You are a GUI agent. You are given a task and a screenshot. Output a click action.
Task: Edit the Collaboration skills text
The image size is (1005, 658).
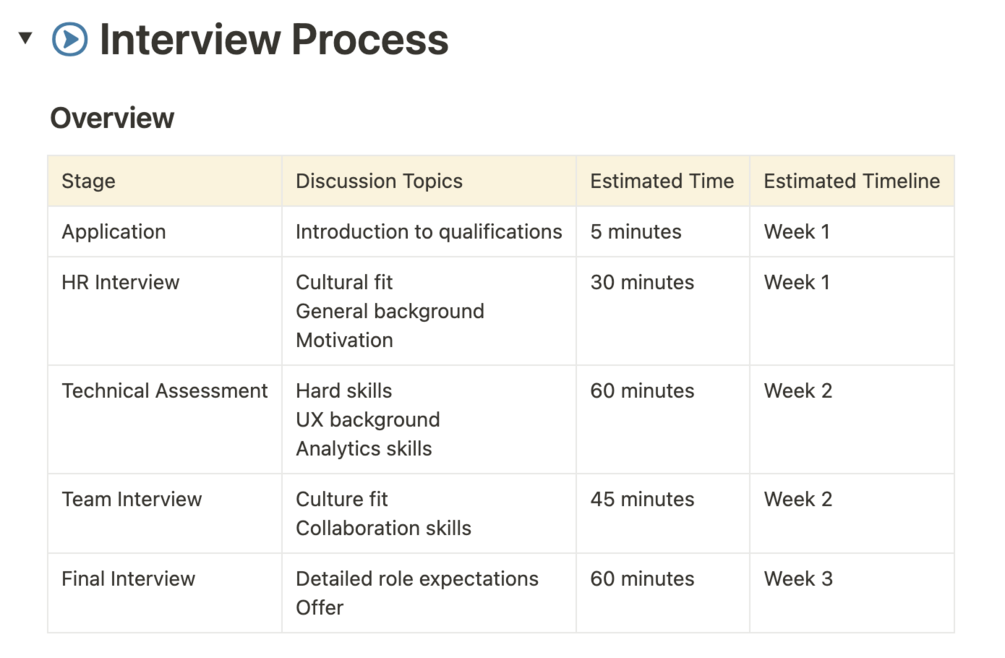pyautogui.click(x=383, y=528)
